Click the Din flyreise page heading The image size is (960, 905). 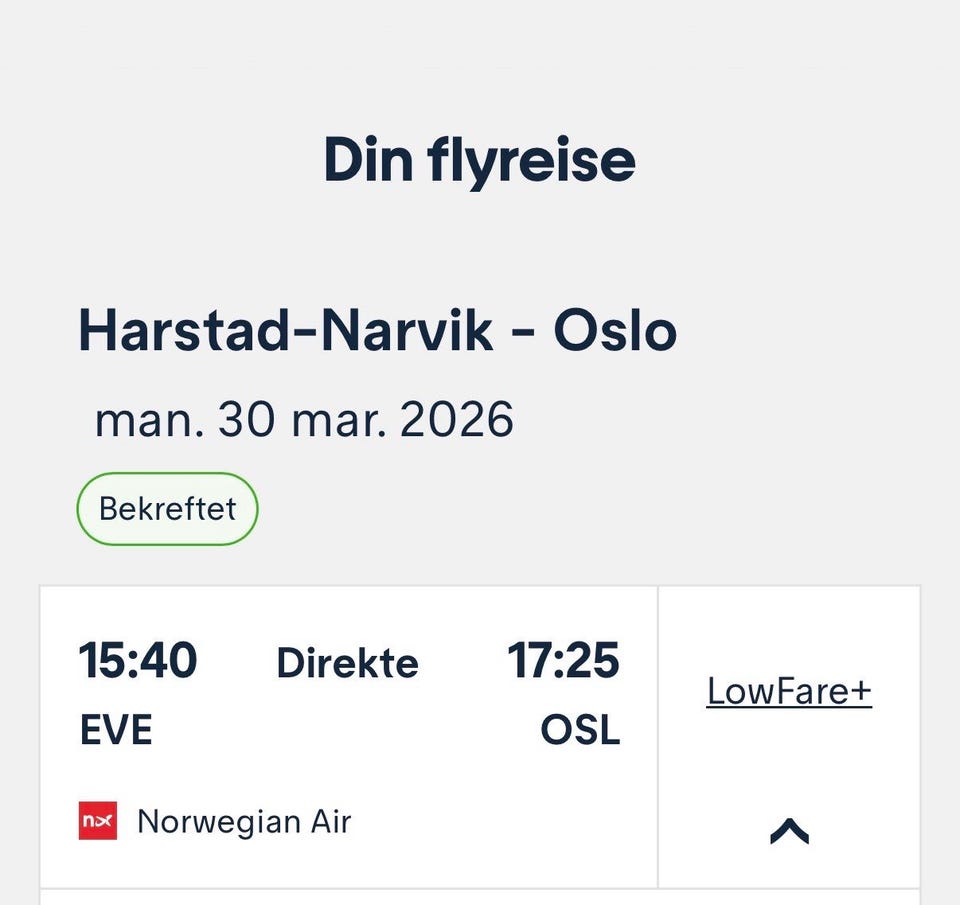point(479,162)
